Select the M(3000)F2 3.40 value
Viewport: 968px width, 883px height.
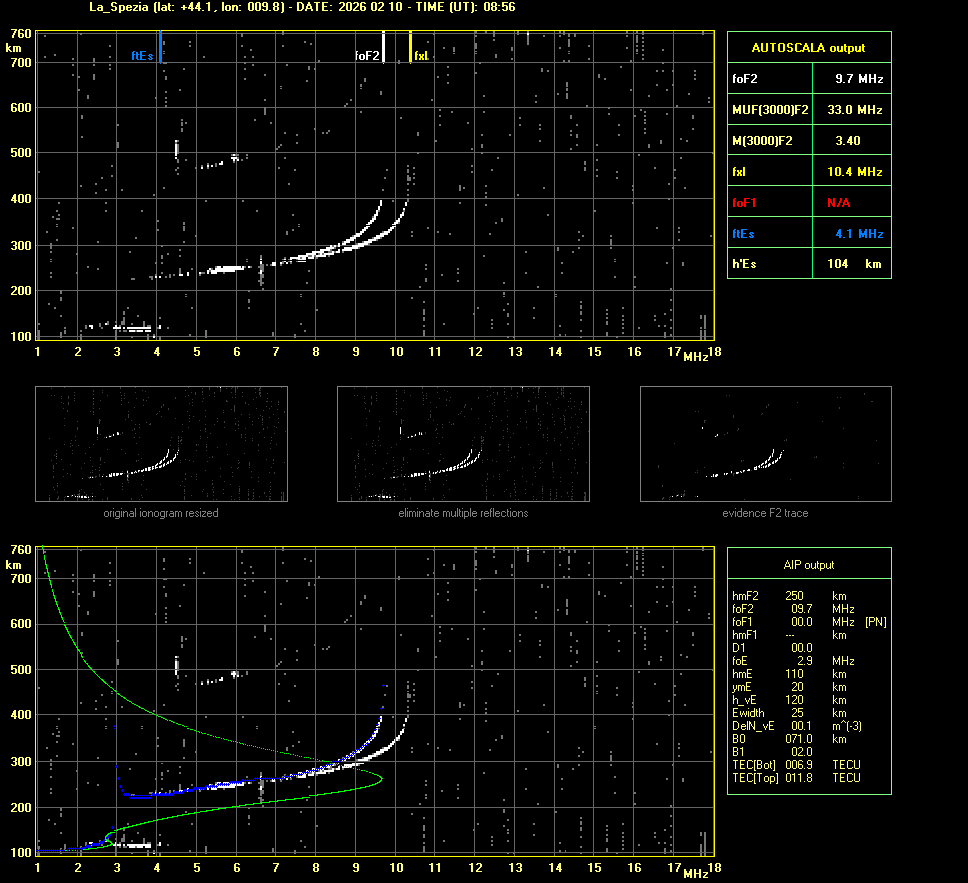click(x=847, y=141)
